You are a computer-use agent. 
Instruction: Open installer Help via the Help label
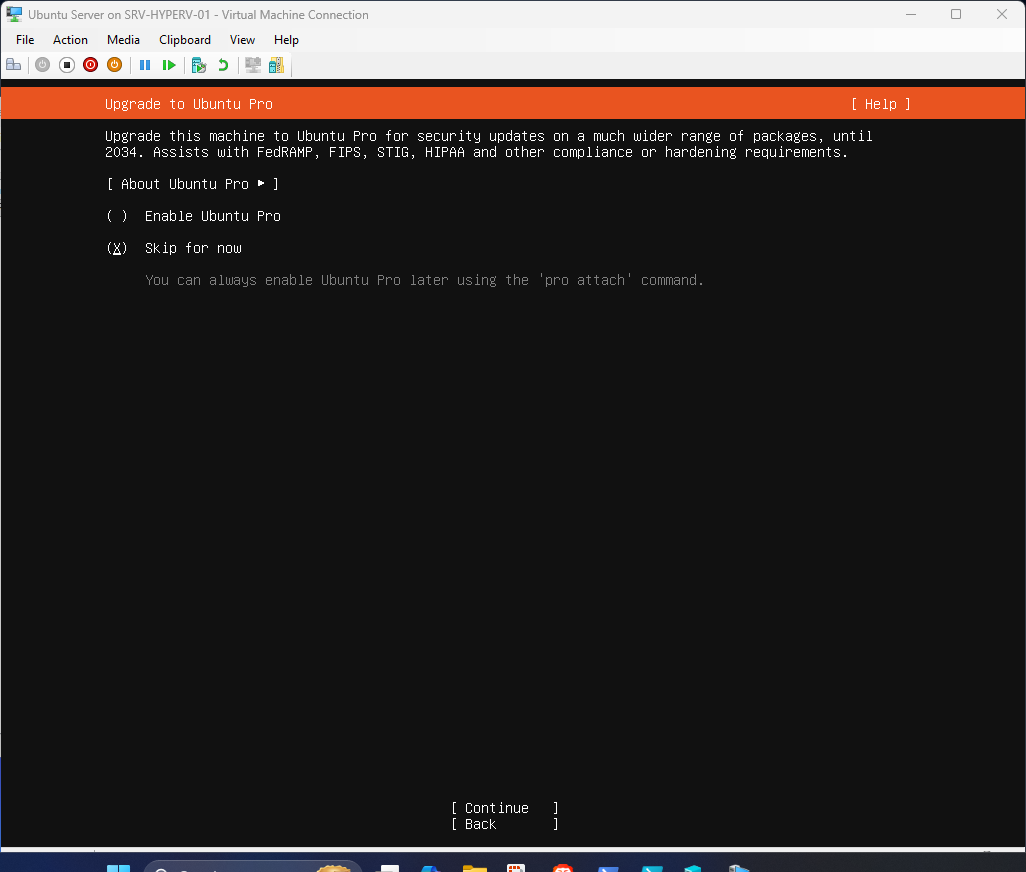(x=879, y=104)
